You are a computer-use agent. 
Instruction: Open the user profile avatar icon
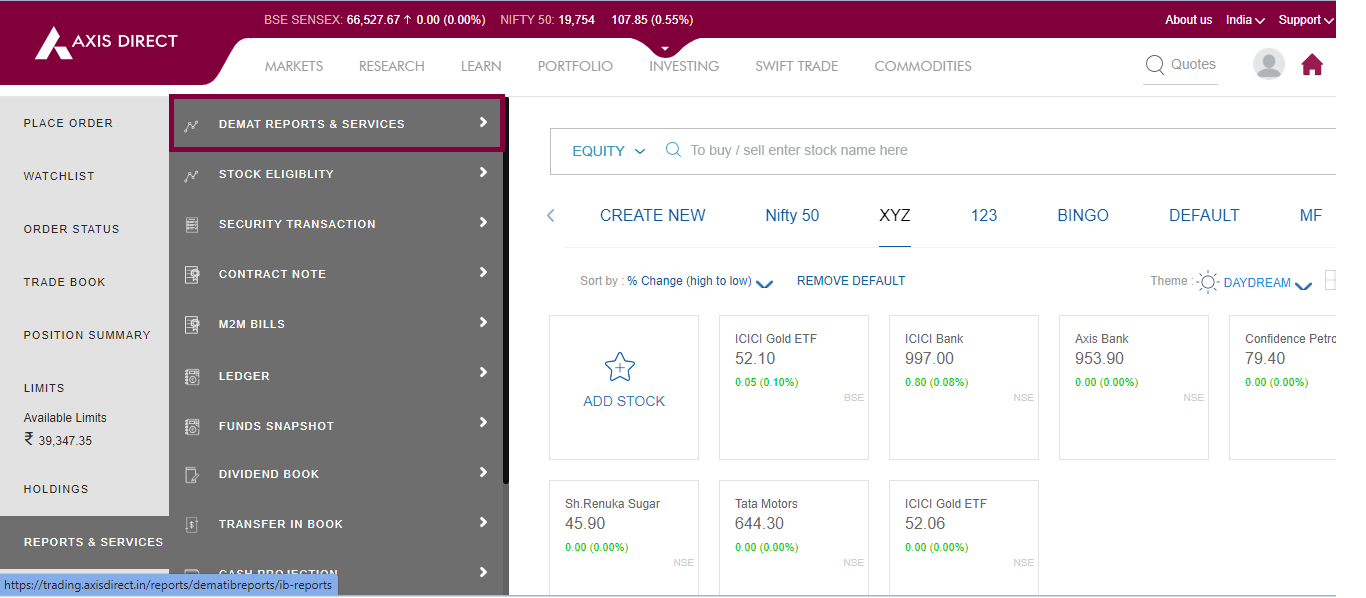pos(1268,64)
